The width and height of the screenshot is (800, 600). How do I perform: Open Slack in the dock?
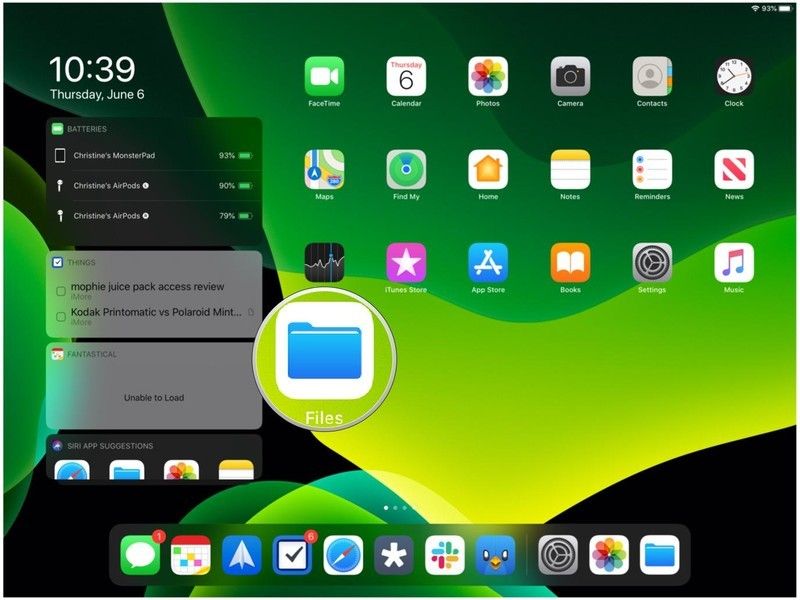pos(445,555)
